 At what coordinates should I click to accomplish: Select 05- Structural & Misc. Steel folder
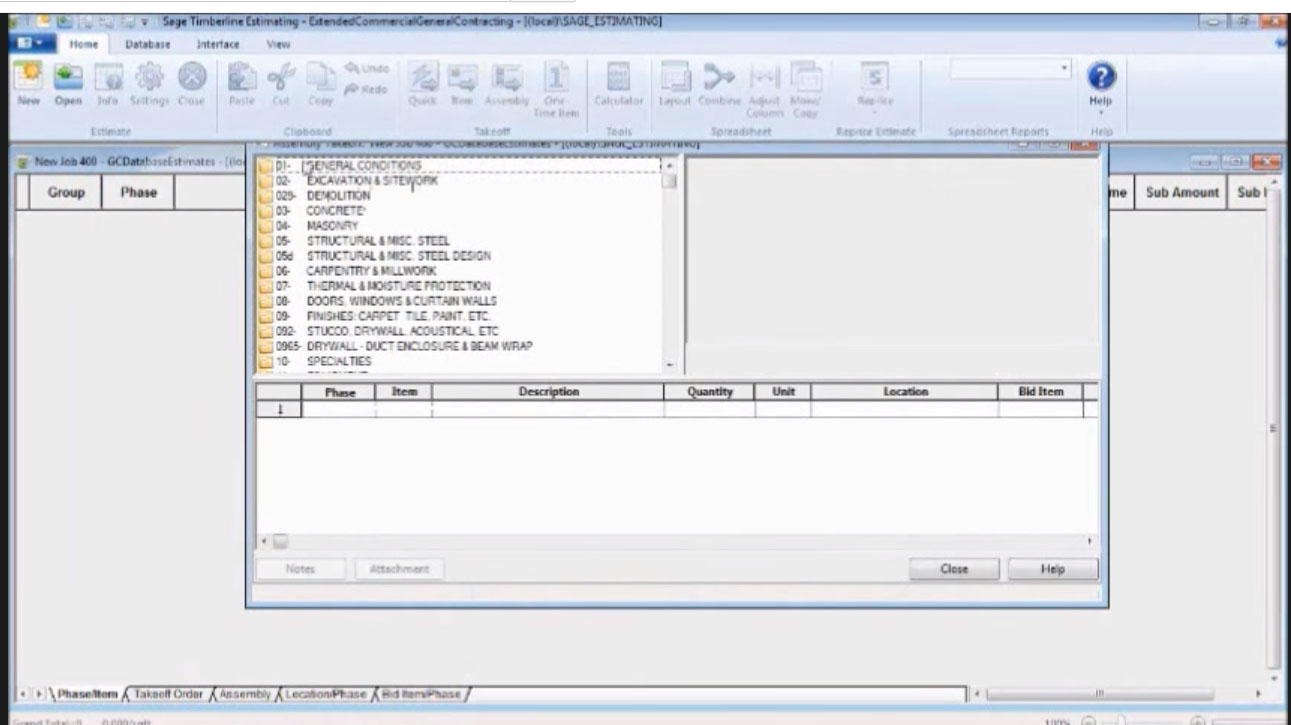(354, 241)
